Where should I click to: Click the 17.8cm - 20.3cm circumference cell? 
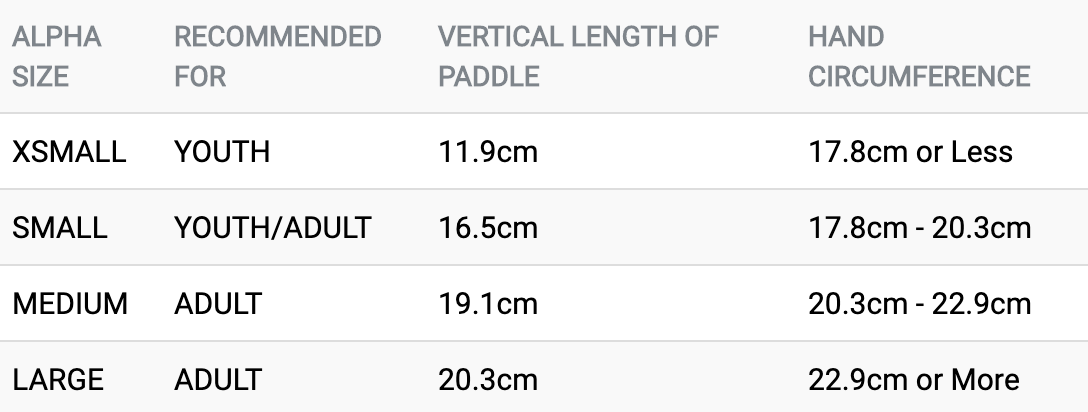pos(919,228)
